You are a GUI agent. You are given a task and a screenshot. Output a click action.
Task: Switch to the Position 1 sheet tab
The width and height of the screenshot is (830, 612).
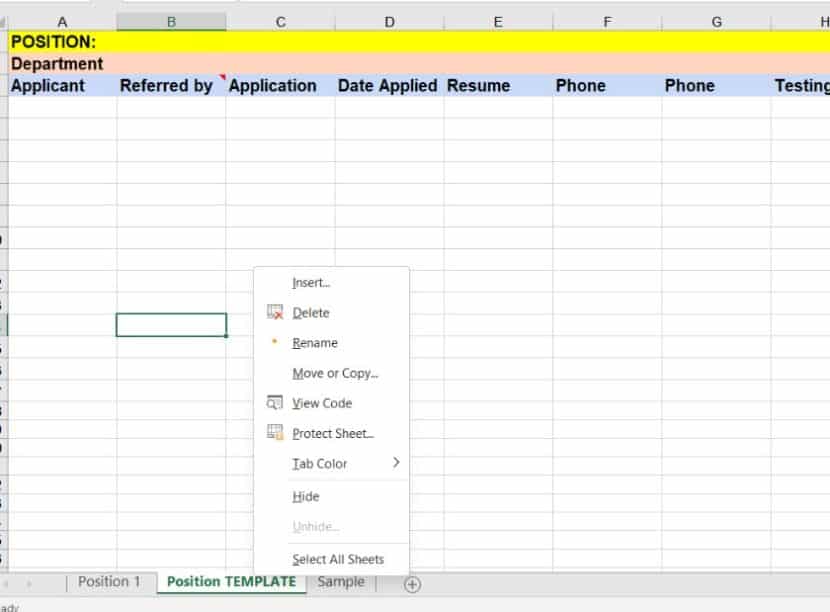click(x=109, y=582)
